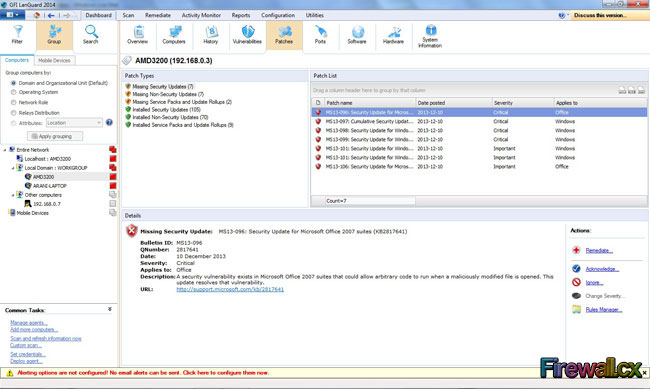Click the blue Acknowledge checkmark icon
The width and height of the screenshot is (650, 389).
click(x=576, y=269)
